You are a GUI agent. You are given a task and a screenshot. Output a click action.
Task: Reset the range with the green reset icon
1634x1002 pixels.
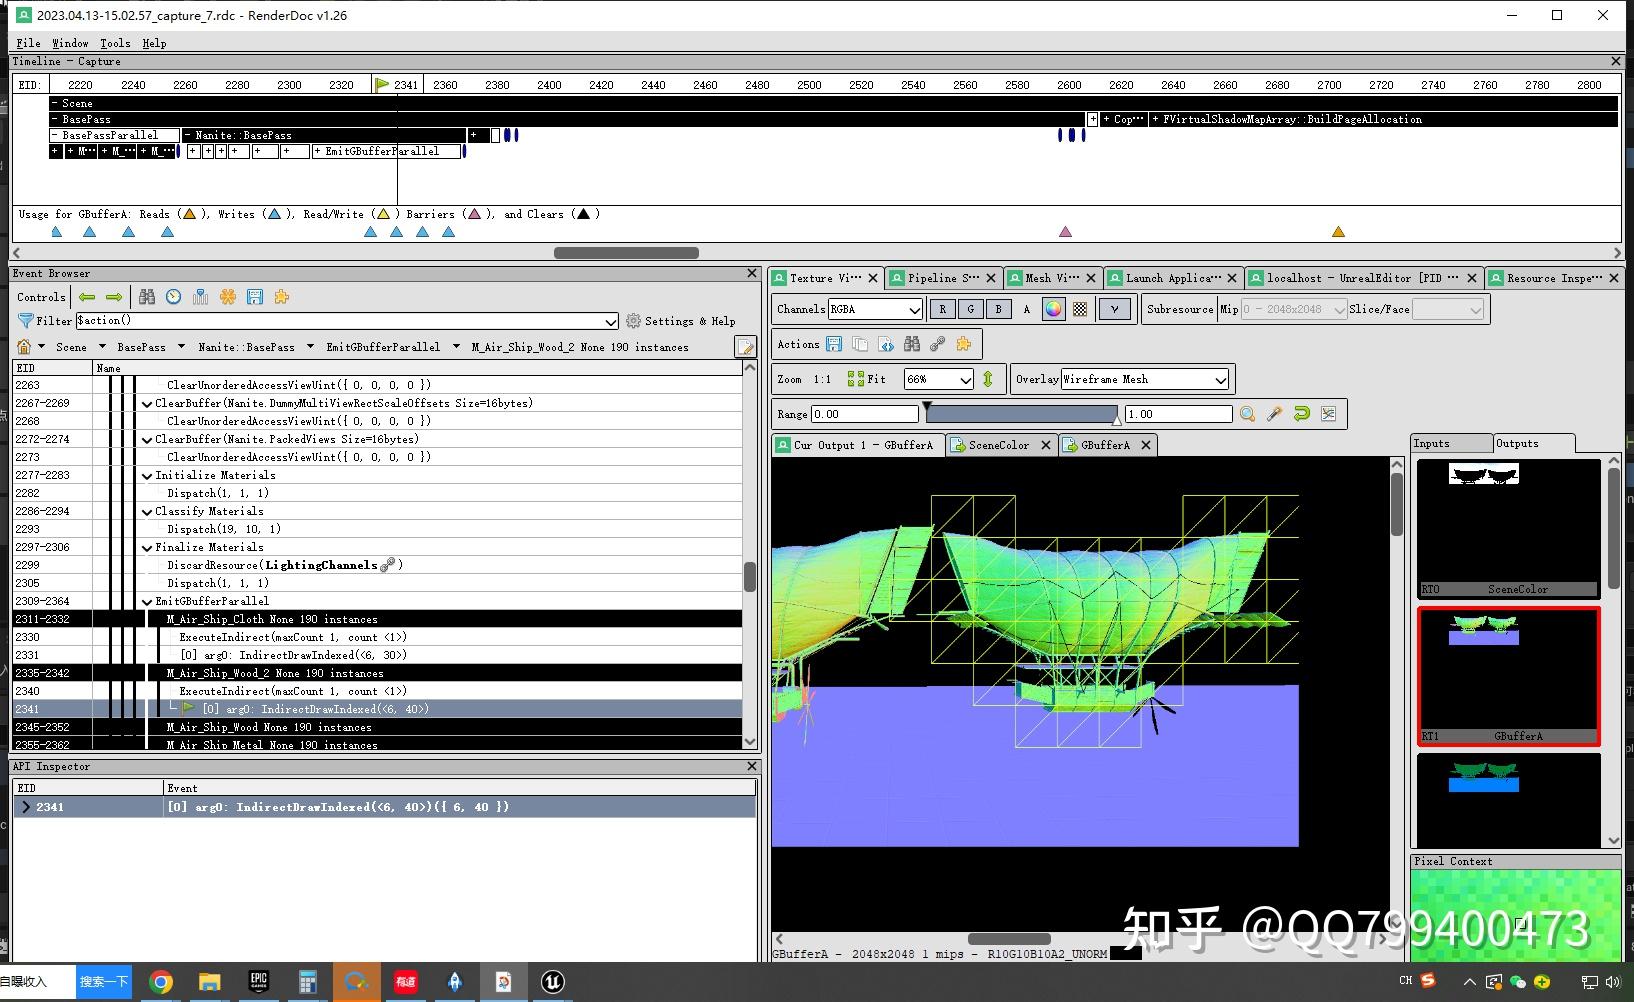[x=1299, y=413]
